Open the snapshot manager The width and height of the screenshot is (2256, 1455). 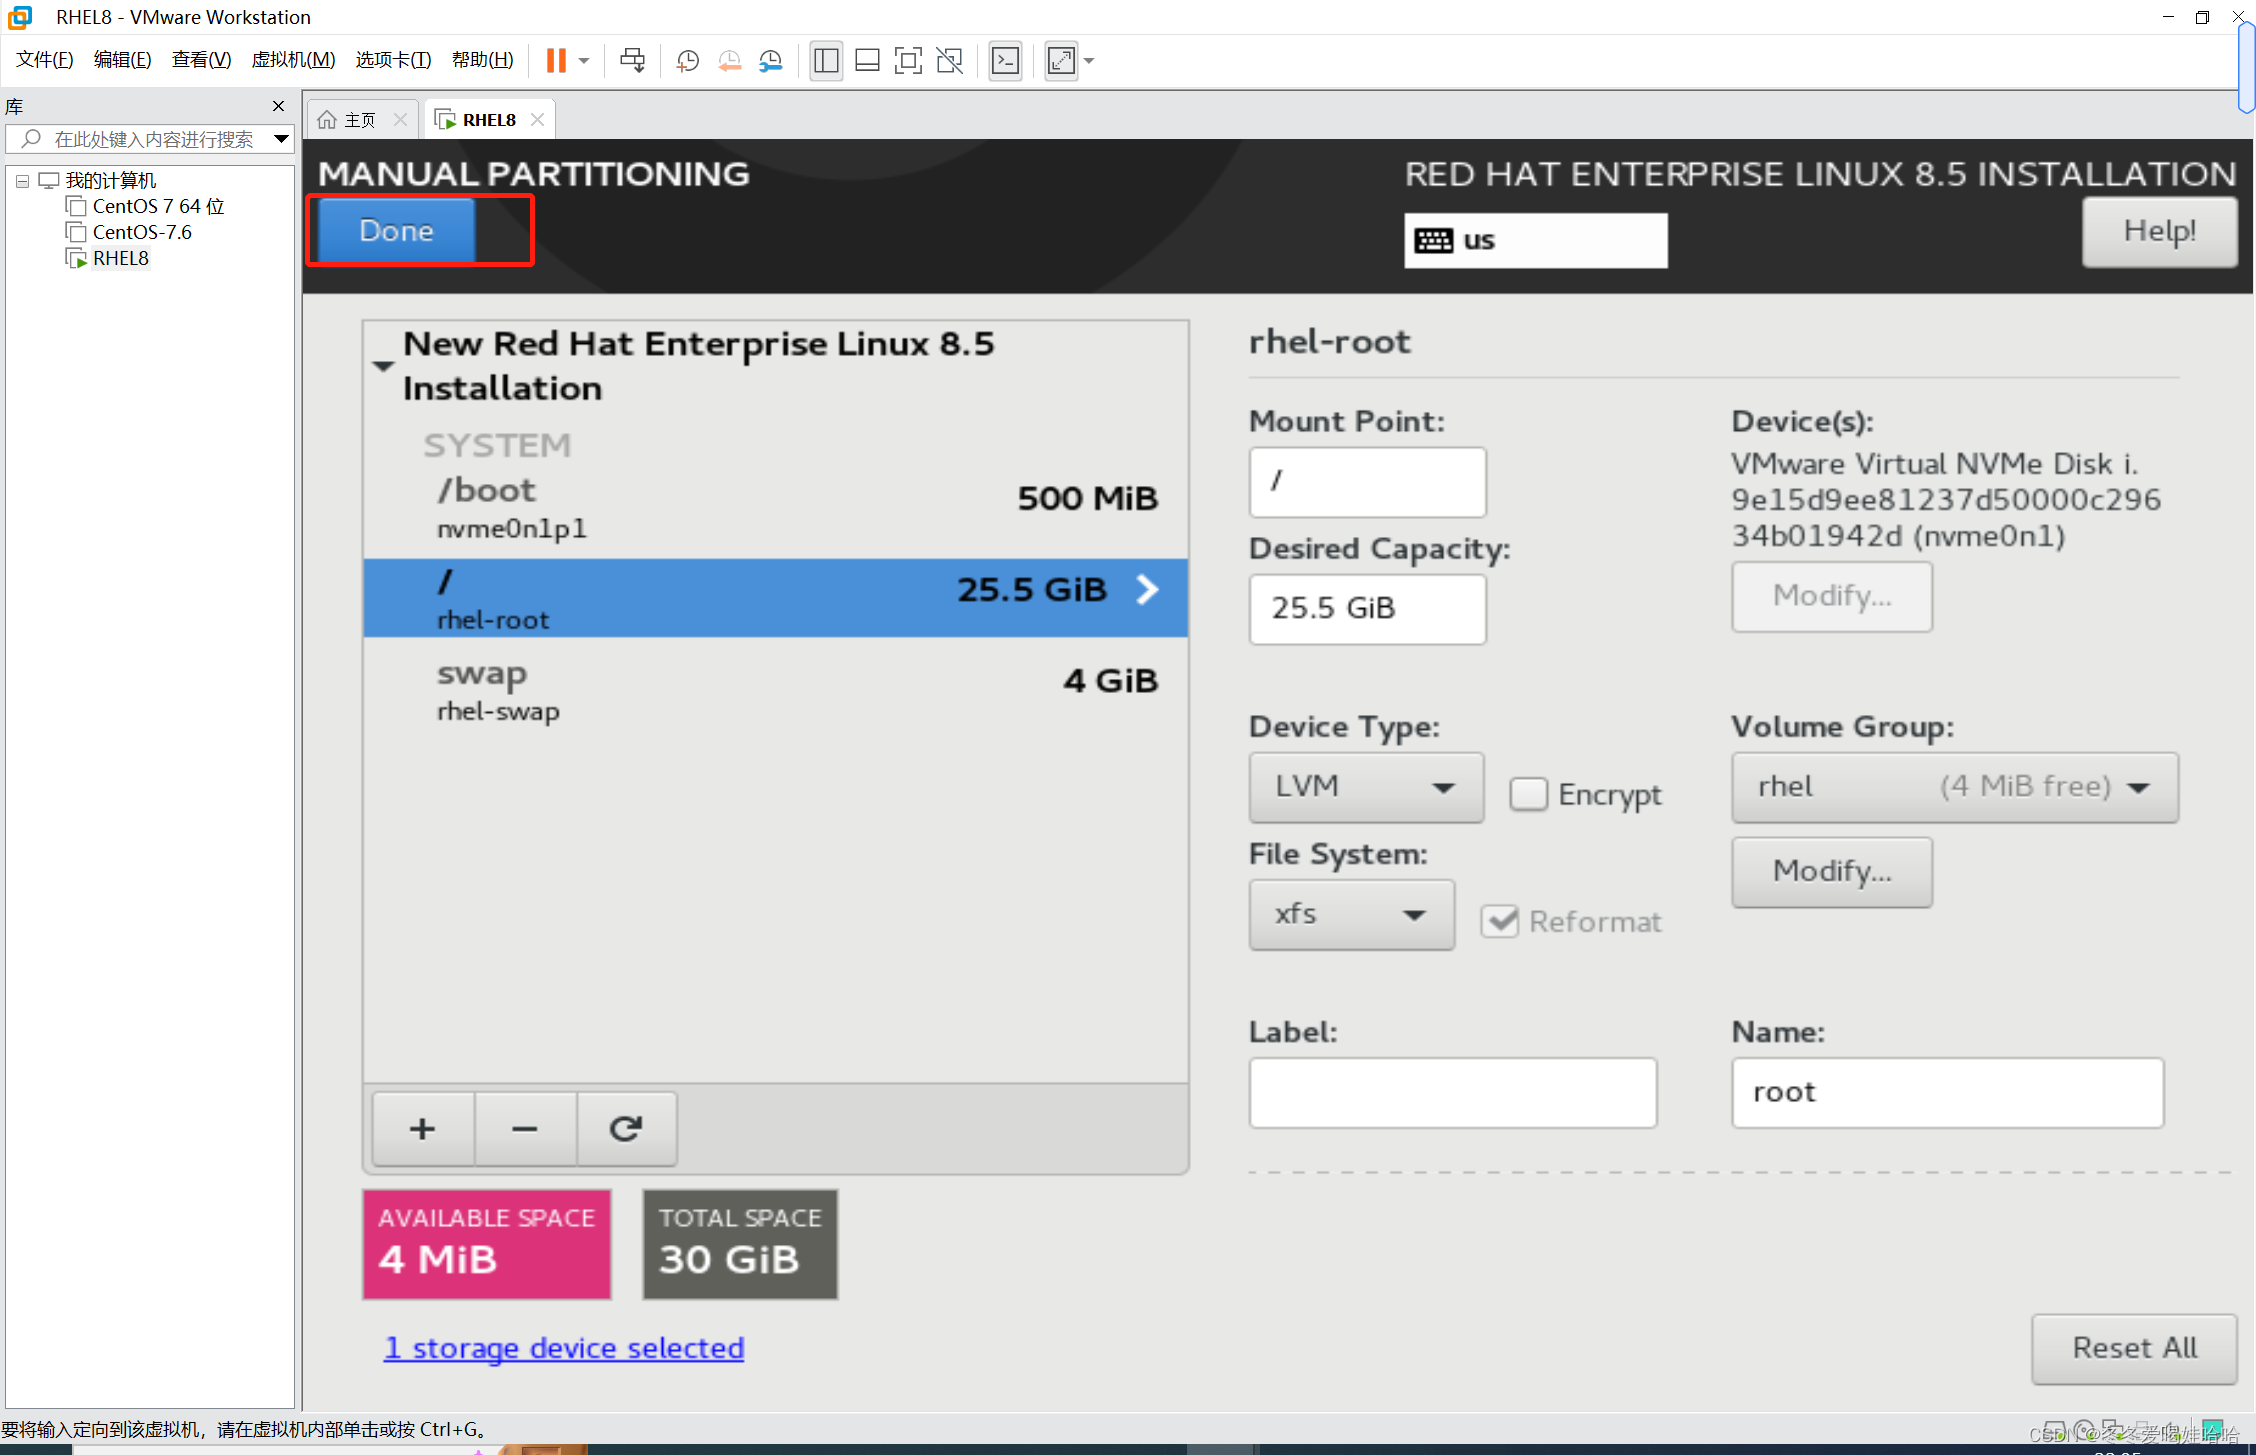pyautogui.click(x=770, y=61)
